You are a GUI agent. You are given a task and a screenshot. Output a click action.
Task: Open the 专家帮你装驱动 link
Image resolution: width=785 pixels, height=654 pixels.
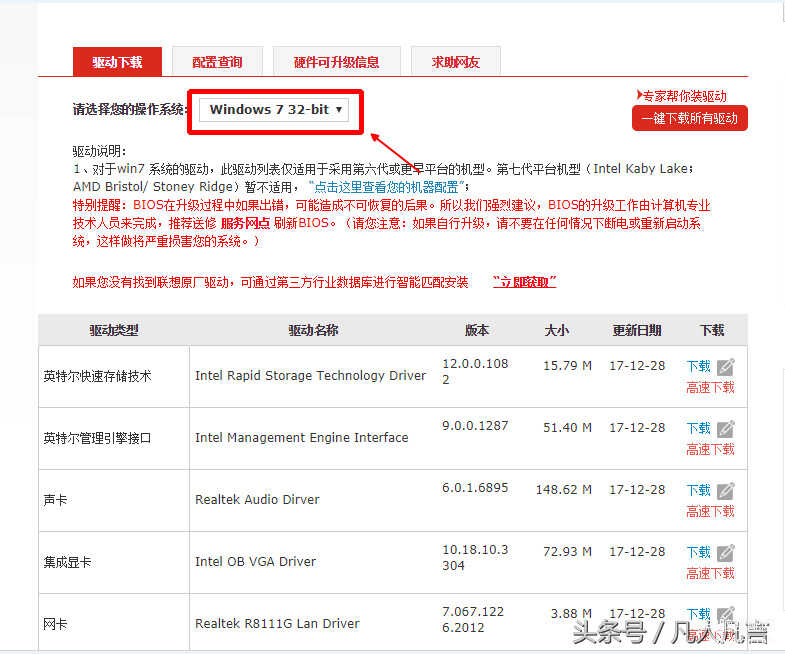(682, 96)
